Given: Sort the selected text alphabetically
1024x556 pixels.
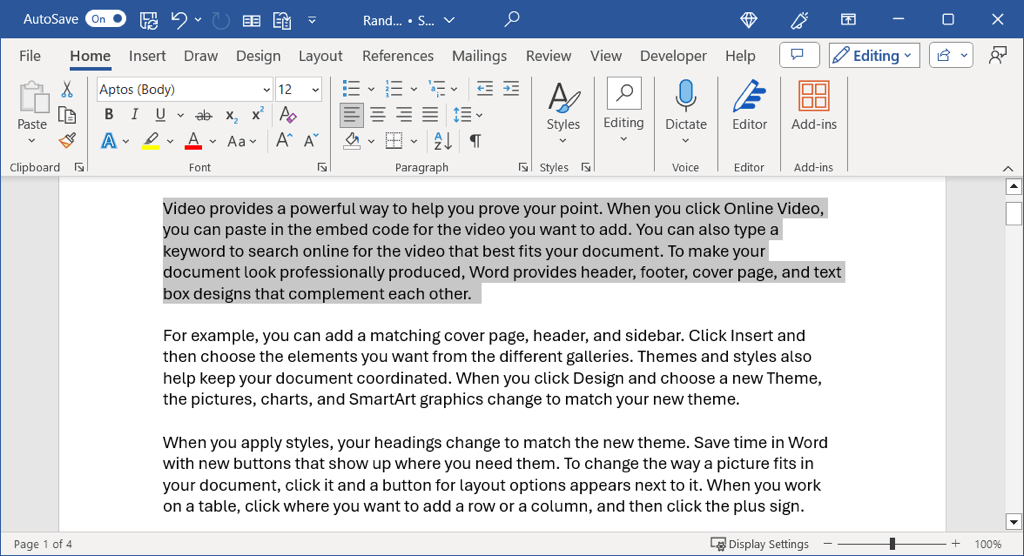Looking at the screenshot, I should pos(443,141).
